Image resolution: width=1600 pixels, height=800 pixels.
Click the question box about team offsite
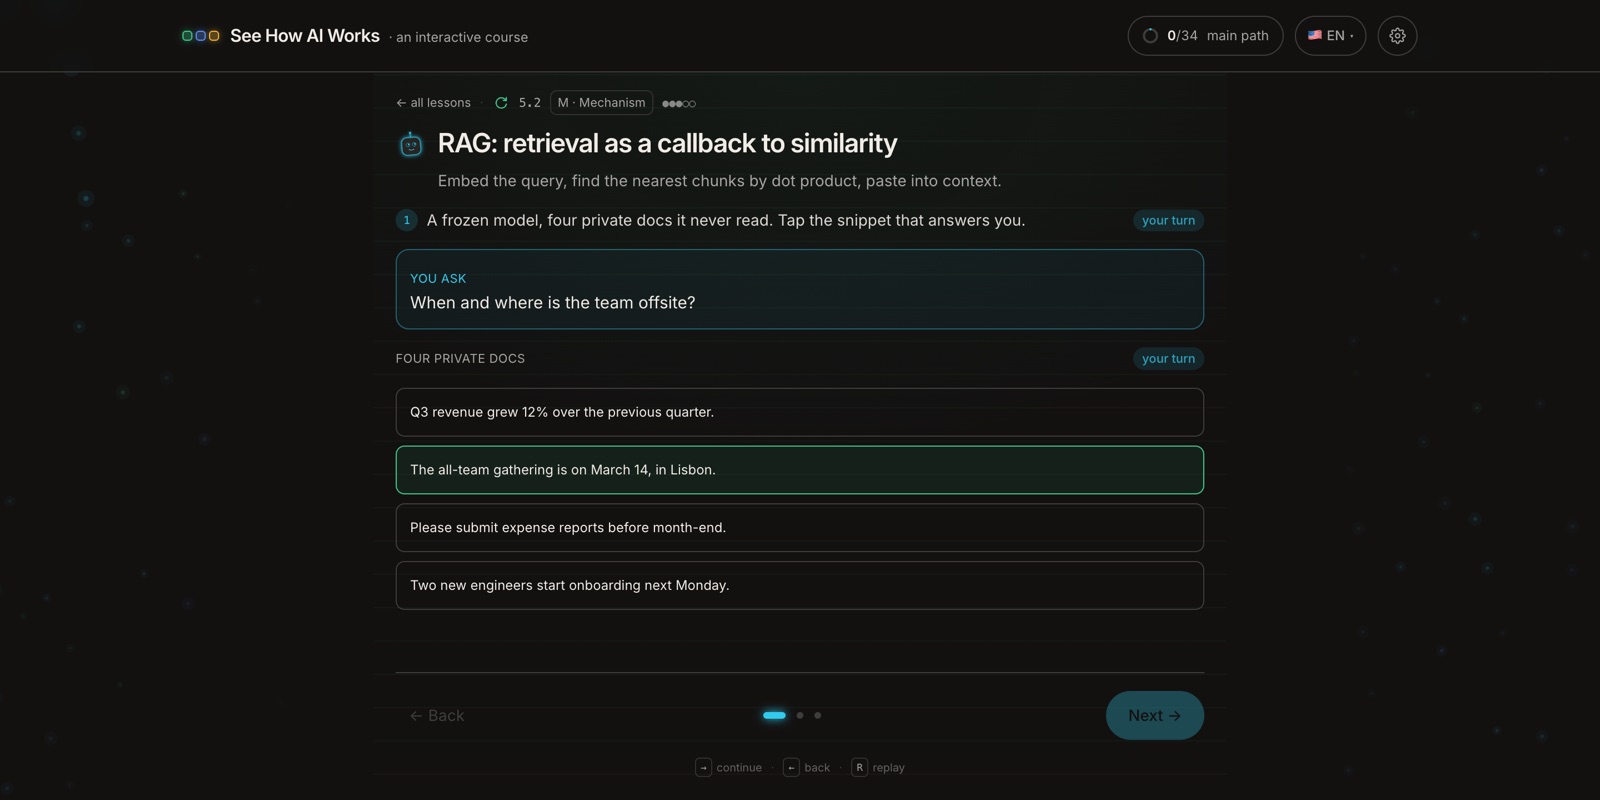(800, 289)
